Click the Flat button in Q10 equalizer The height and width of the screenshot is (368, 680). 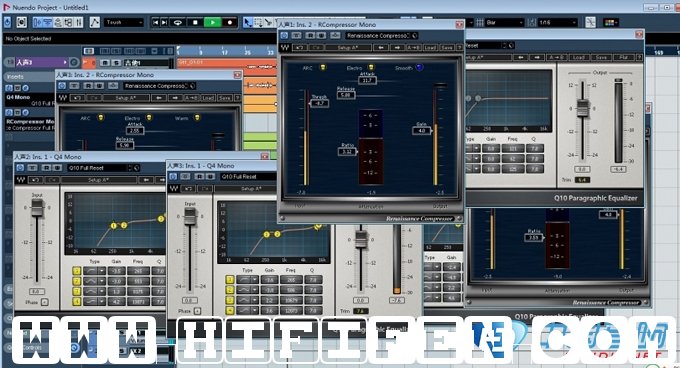coord(623,57)
